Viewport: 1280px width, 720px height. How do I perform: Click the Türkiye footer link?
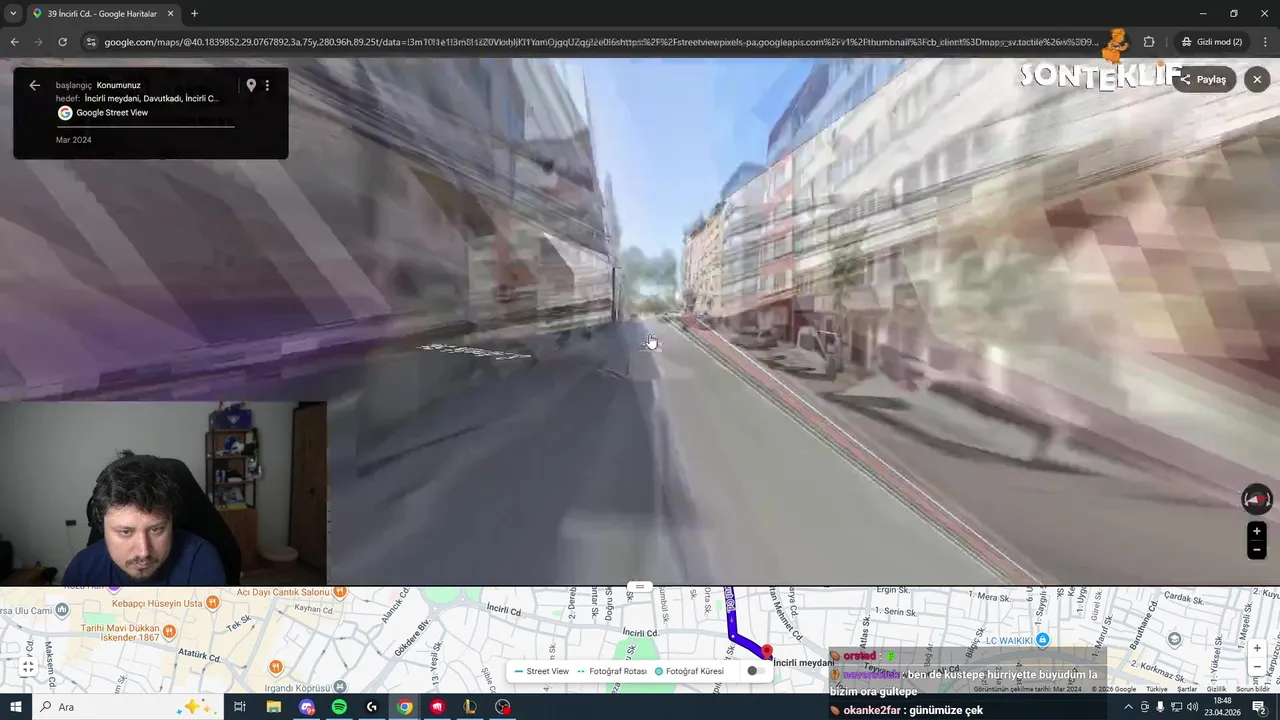coord(1157,689)
